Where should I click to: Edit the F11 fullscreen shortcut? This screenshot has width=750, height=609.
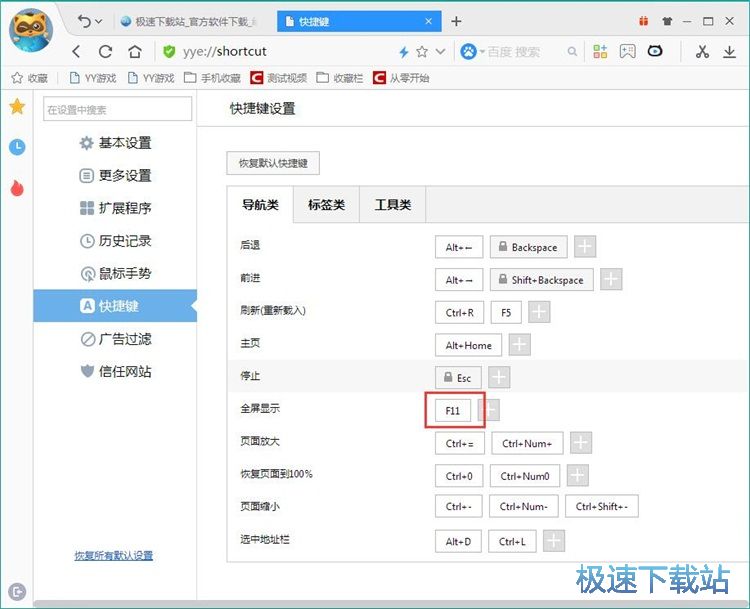pos(453,410)
